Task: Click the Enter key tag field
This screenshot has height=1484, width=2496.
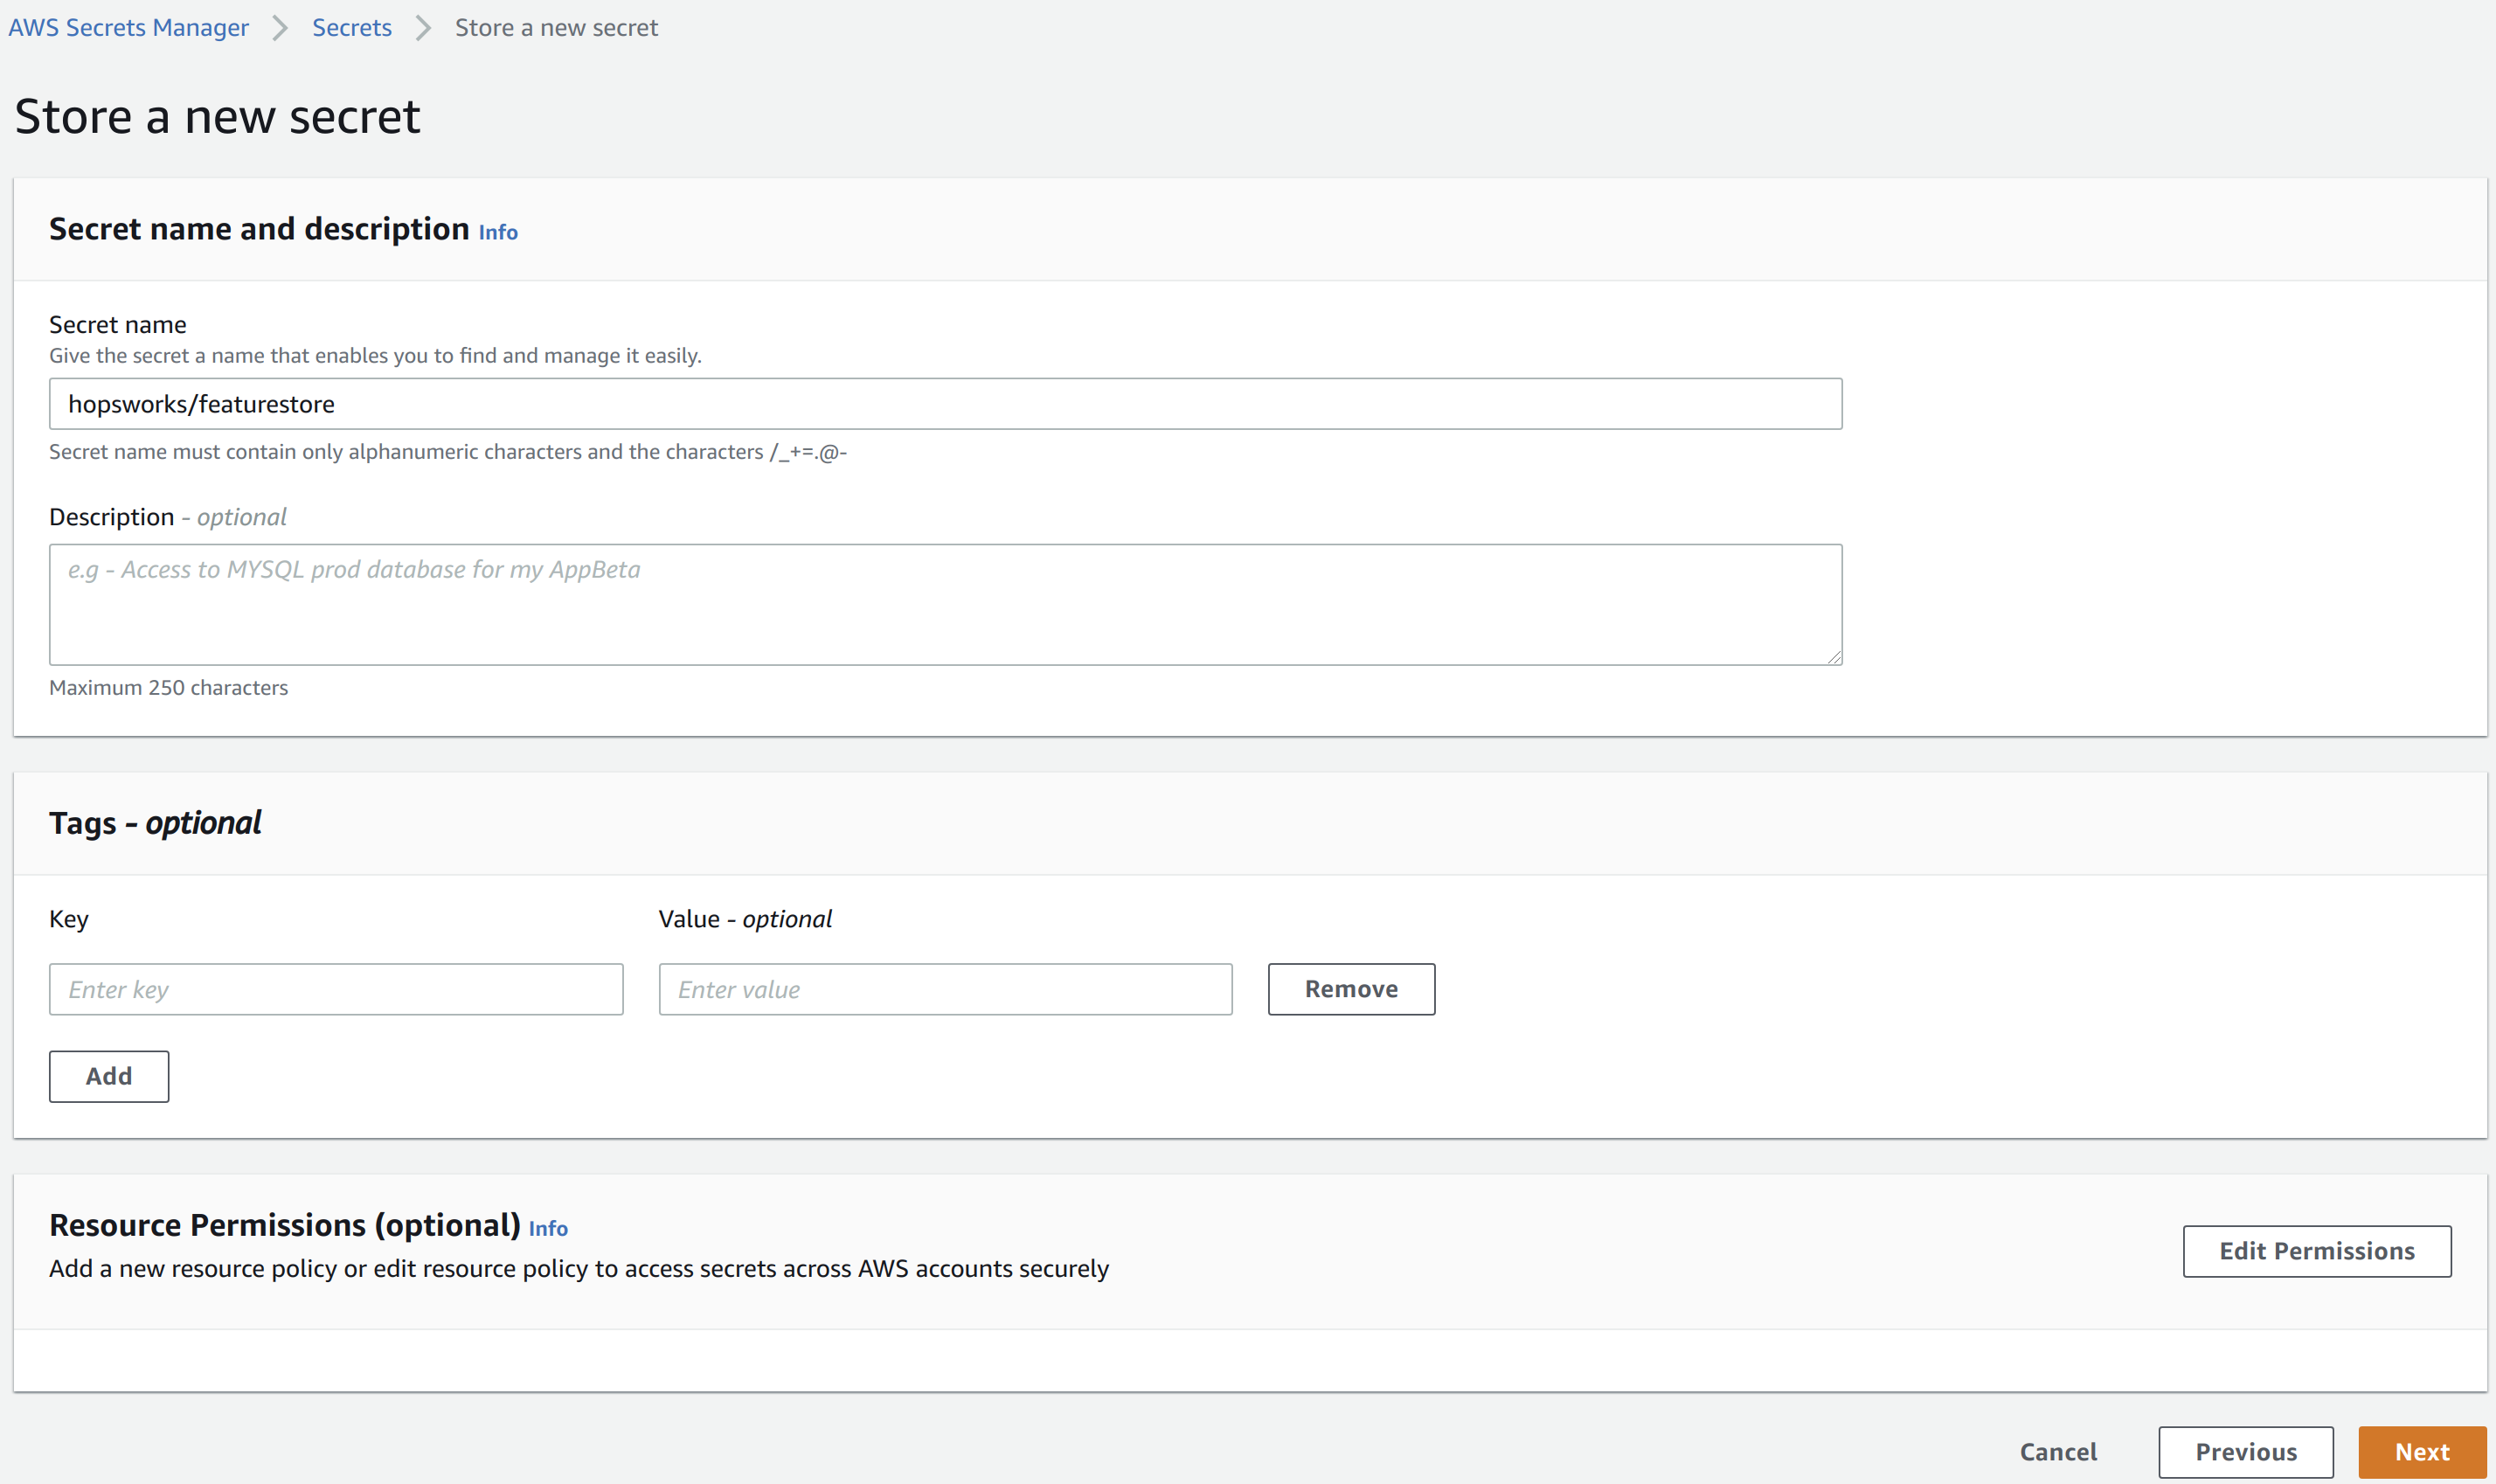Action: tap(335, 989)
